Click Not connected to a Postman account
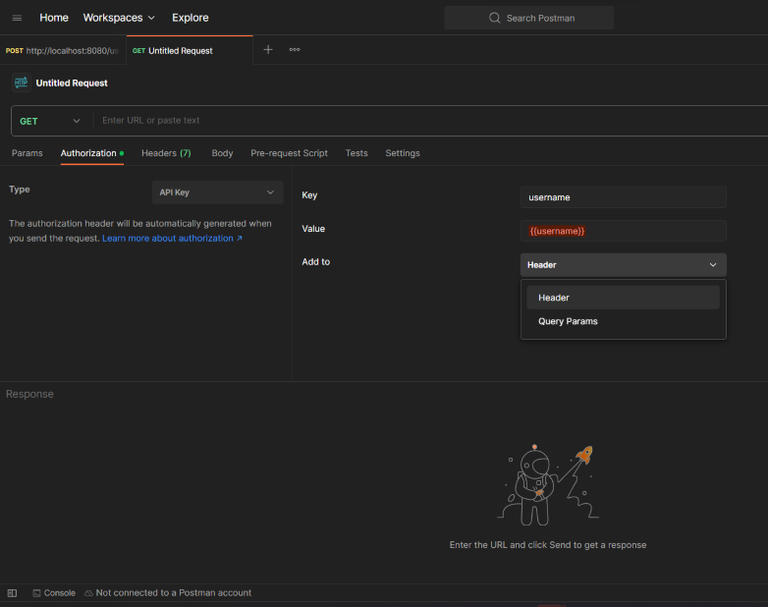The width and height of the screenshot is (768, 607). click(168, 593)
